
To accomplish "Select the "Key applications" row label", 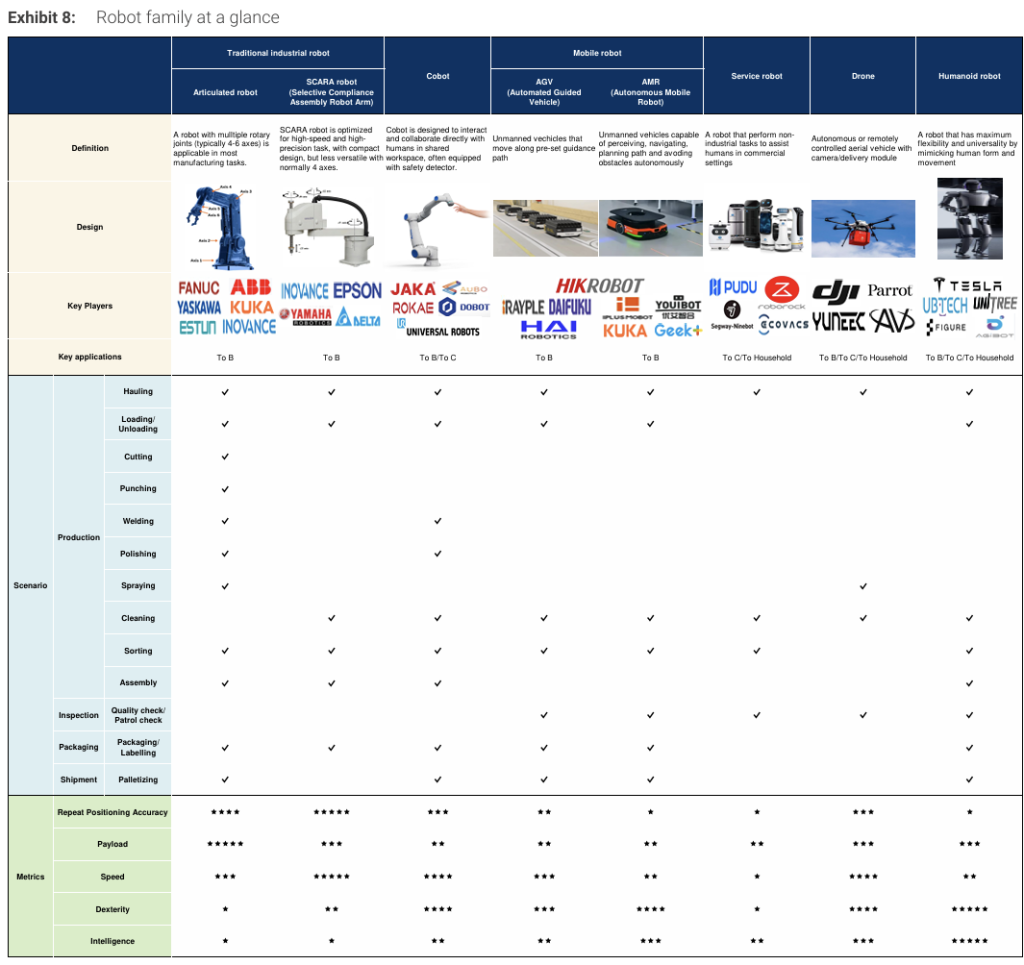I will pyautogui.click(x=89, y=356).
